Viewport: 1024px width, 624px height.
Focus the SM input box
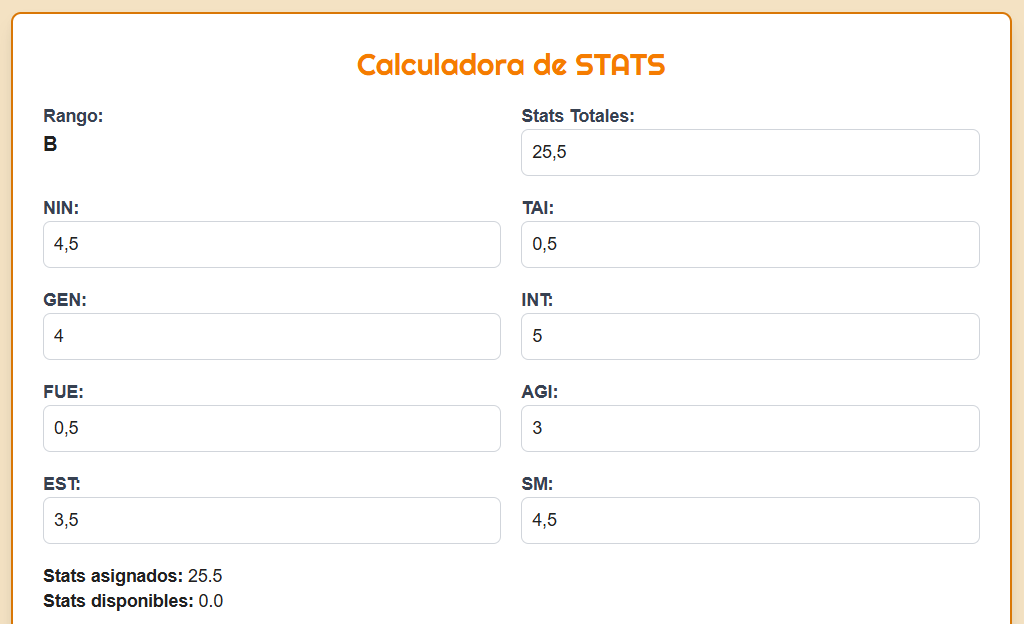pos(750,520)
